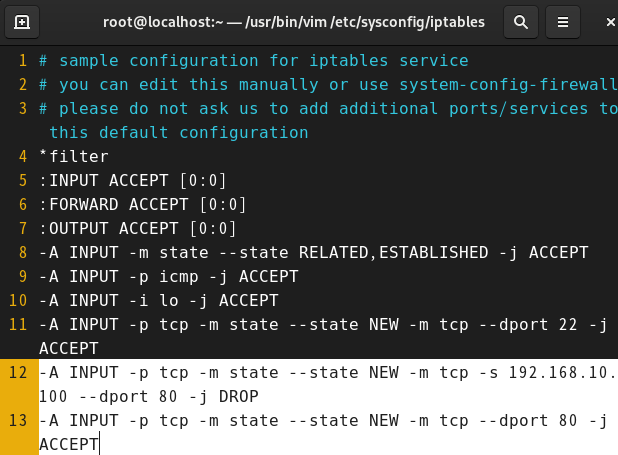
Task: Click 'ports/services' in line 3
Action: tap(518, 108)
